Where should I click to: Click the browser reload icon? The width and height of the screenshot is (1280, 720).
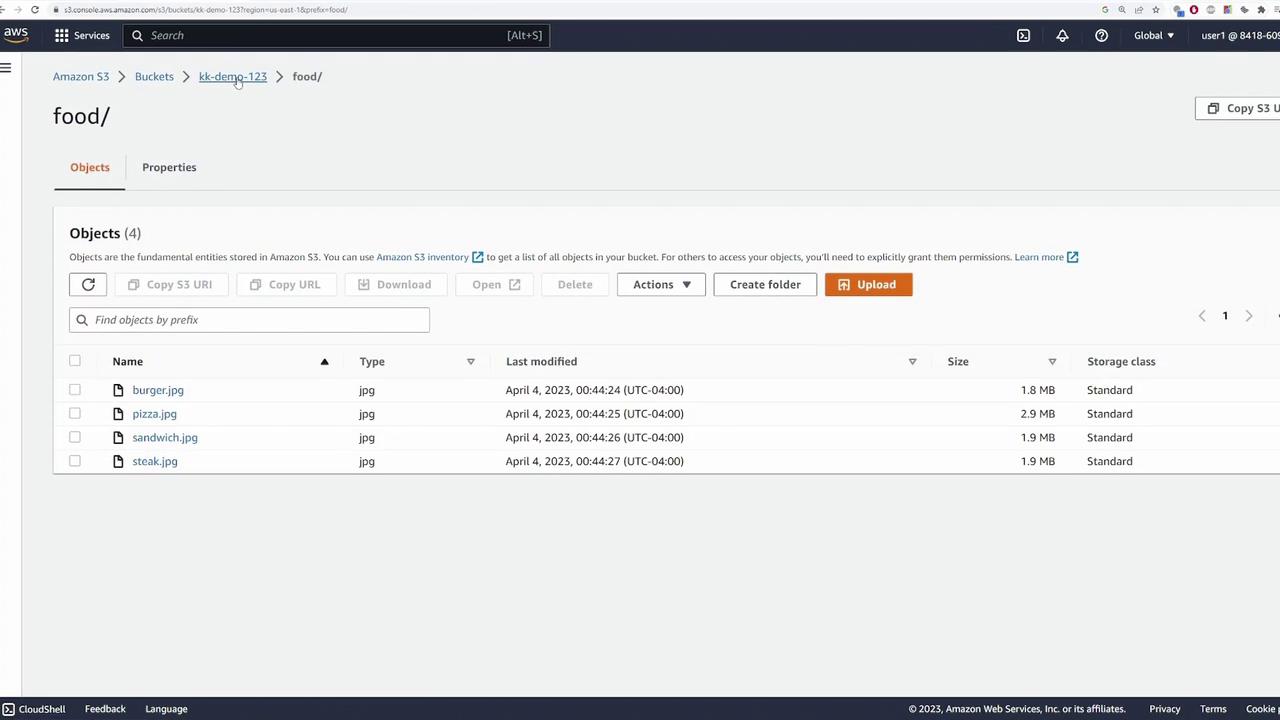[35, 9]
